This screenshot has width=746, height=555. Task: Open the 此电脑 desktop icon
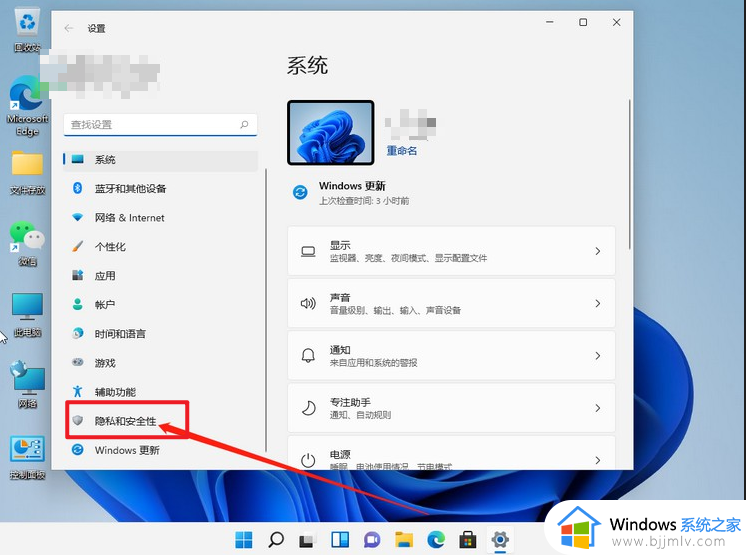click(x=27, y=315)
